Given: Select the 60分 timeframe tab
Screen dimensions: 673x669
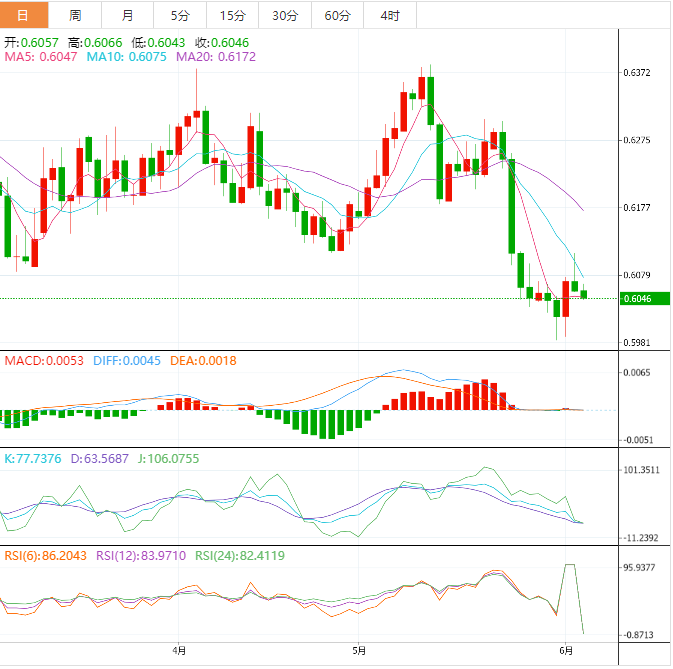Looking at the screenshot, I should pyautogui.click(x=337, y=15).
